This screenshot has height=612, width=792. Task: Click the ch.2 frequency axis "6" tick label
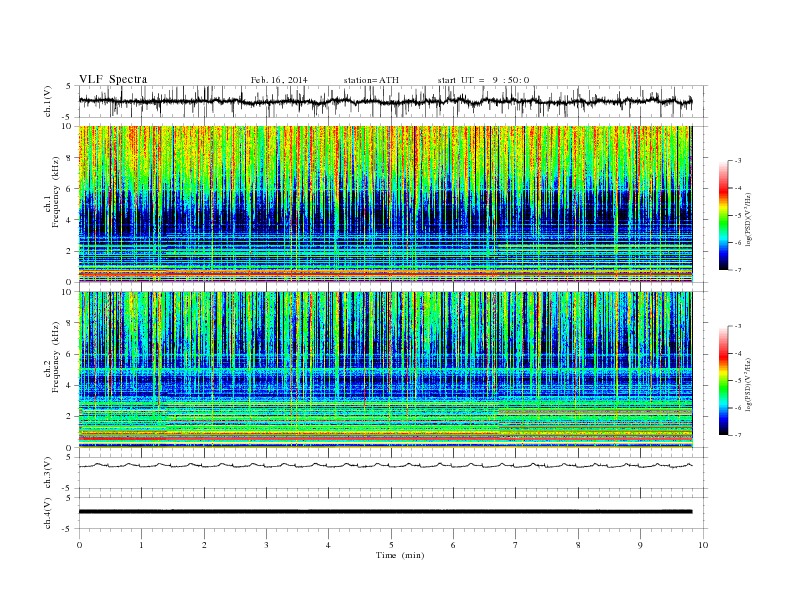tap(69, 354)
